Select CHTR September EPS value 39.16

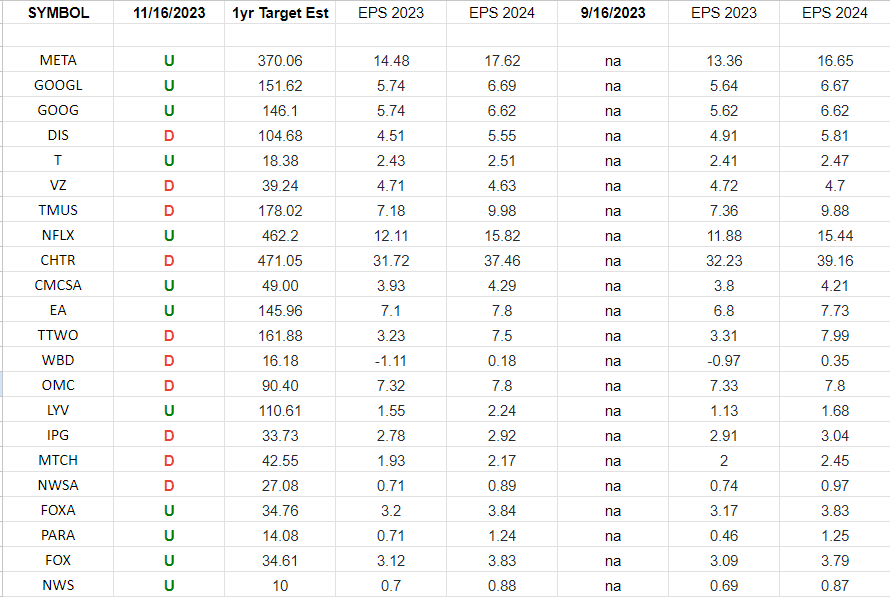[x=835, y=260]
